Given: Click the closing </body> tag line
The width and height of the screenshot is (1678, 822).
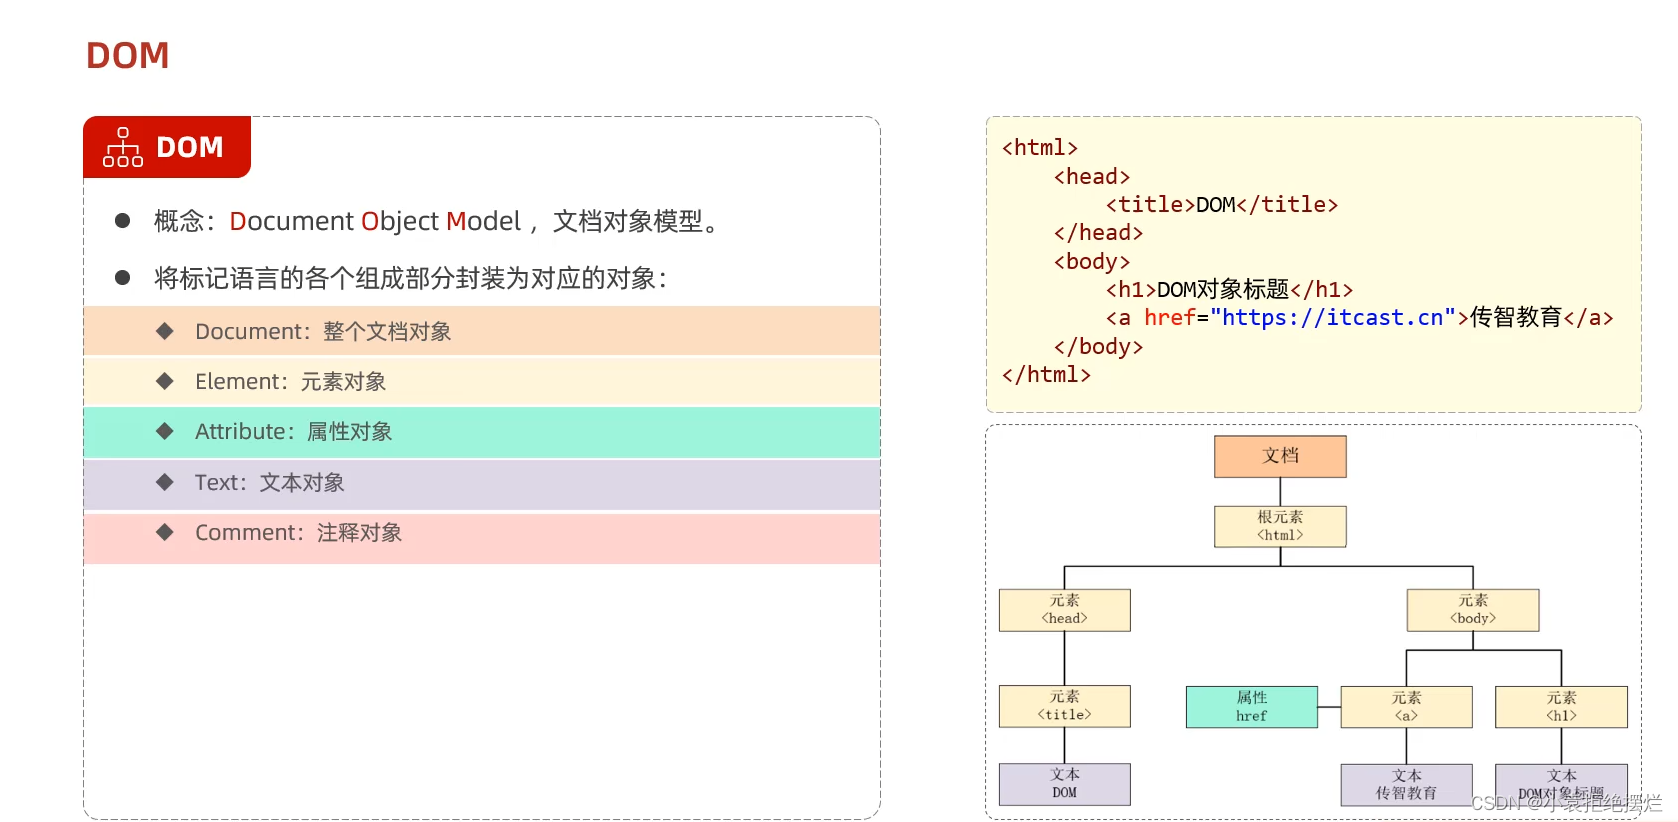Looking at the screenshot, I should click(x=1098, y=347).
